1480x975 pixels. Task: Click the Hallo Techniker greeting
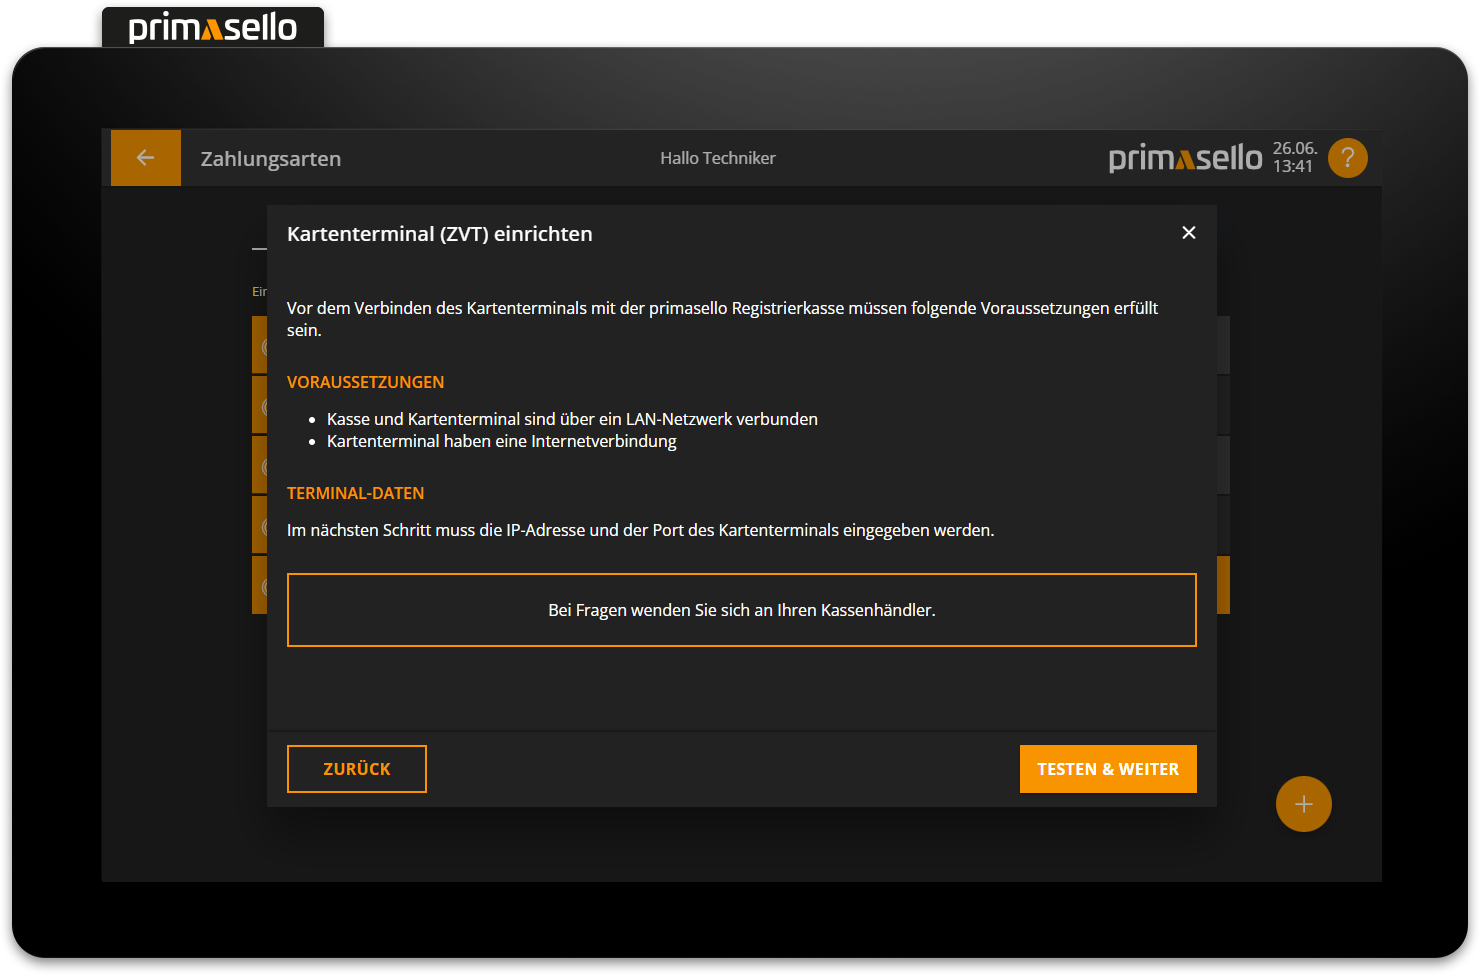(x=717, y=157)
